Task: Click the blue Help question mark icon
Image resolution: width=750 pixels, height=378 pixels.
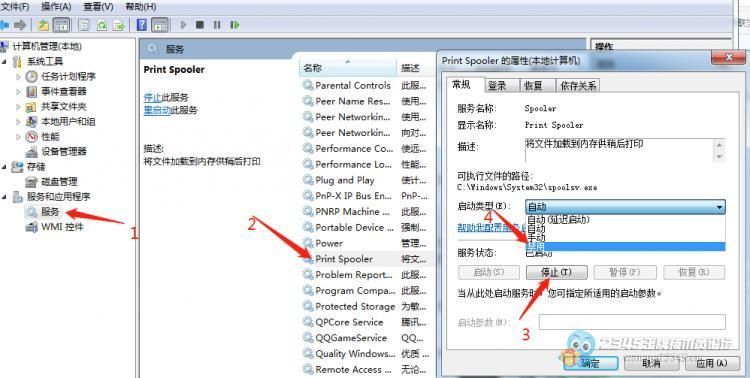Action: [x=142, y=25]
